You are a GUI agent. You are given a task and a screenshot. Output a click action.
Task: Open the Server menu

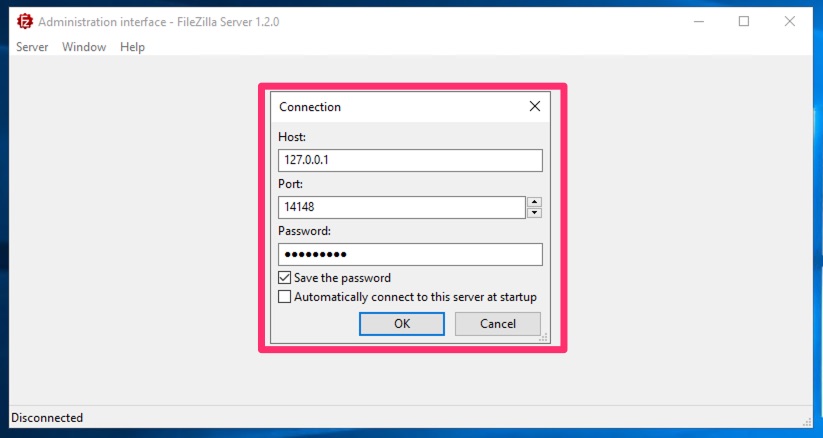coord(32,47)
